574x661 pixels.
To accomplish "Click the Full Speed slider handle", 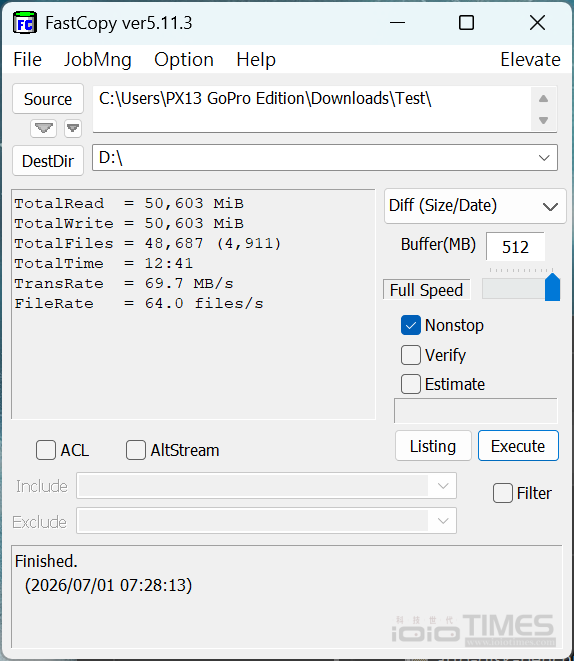I will pos(552,287).
